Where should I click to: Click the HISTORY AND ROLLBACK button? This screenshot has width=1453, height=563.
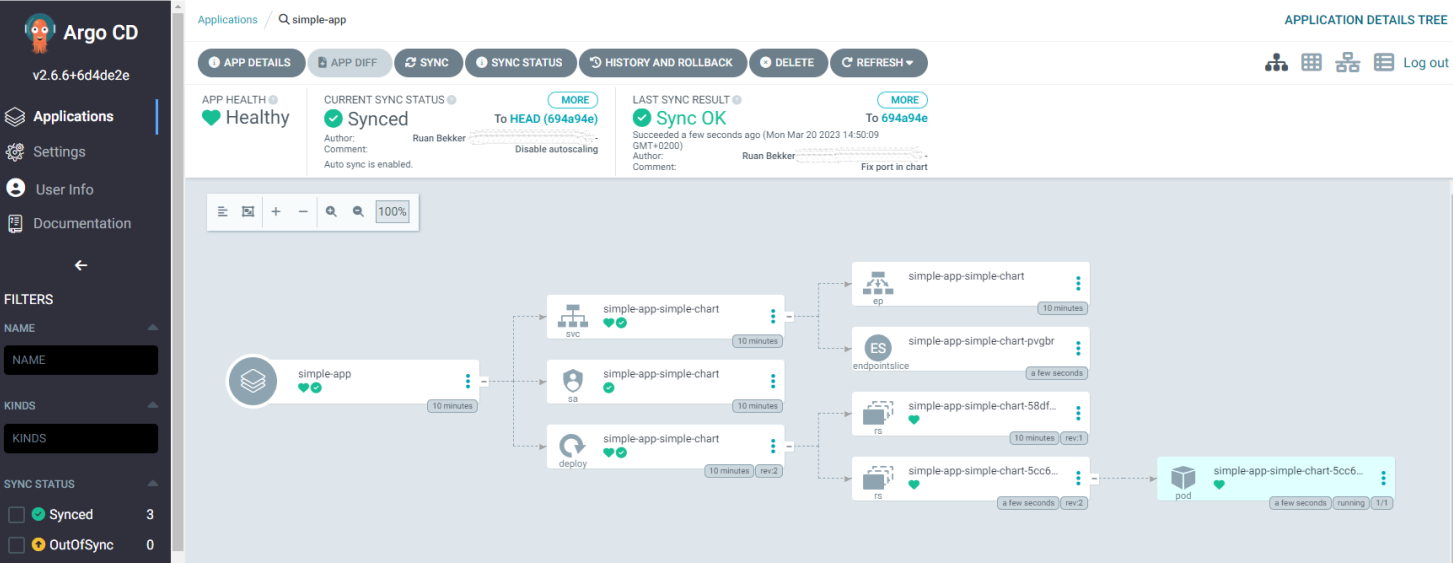[662, 62]
